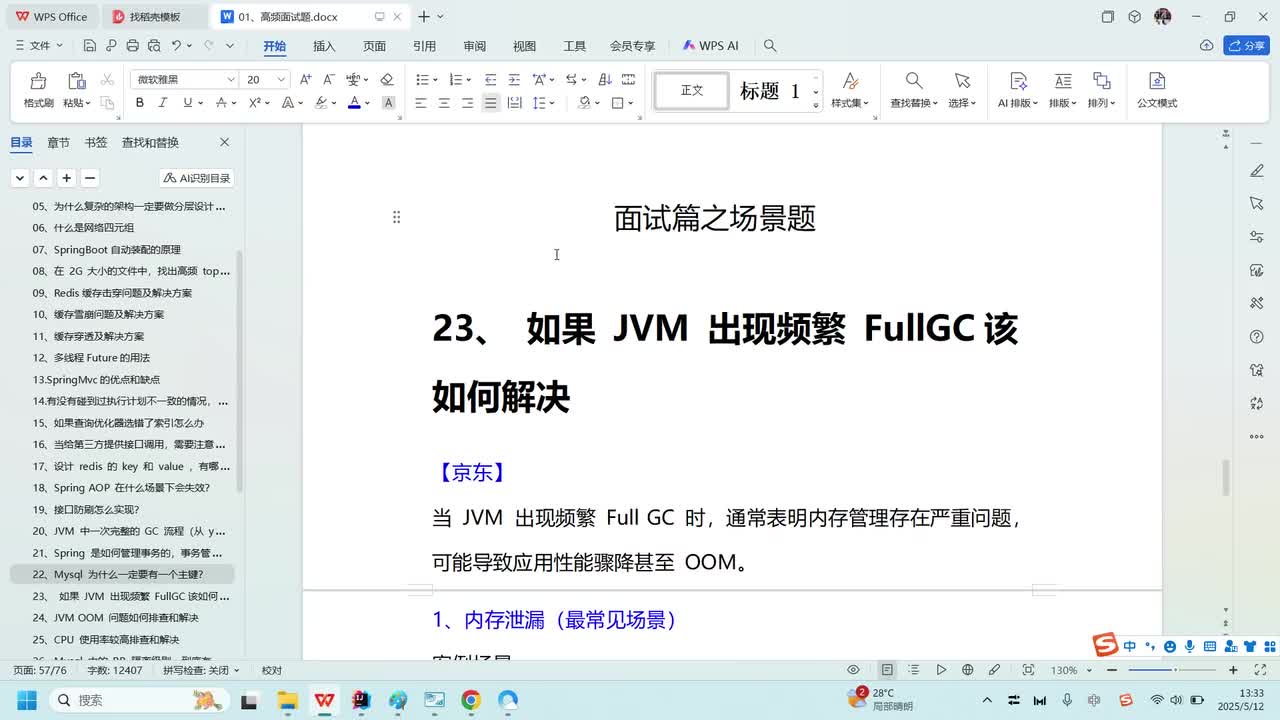Click the text highlight color pen
This screenshot has width=1280, height=720.
321,103
